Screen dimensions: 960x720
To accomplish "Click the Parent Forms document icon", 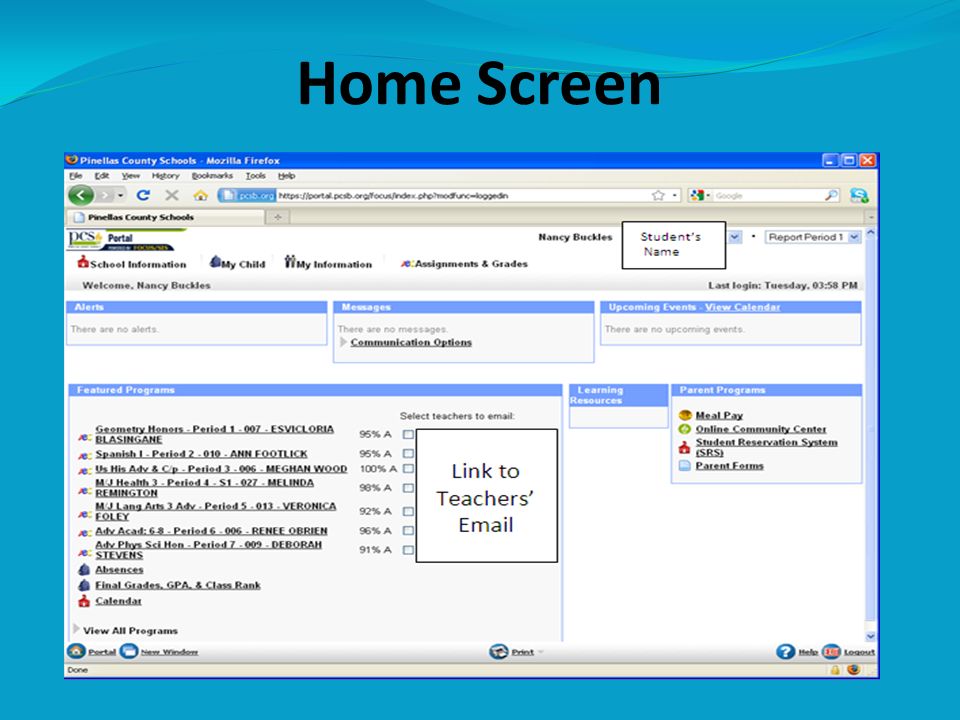I will coord(685,466).
